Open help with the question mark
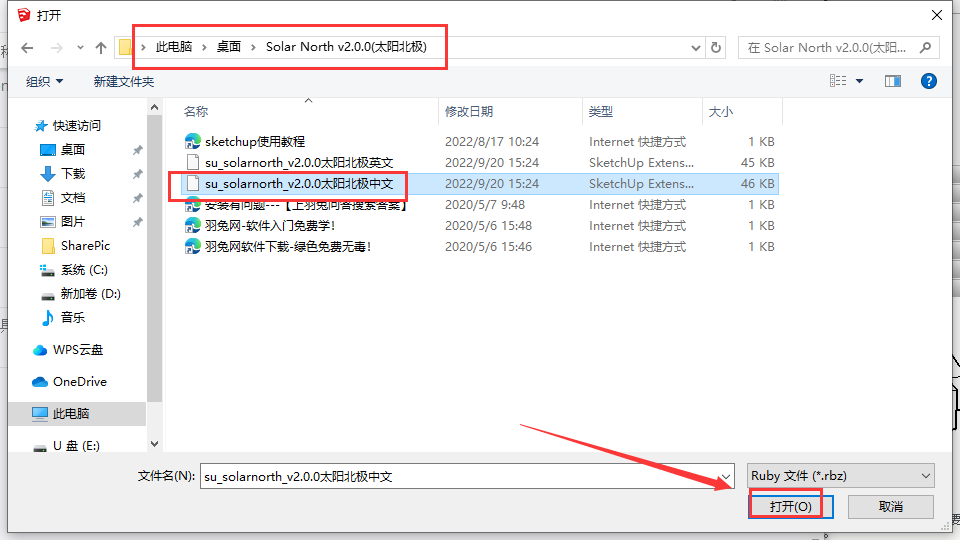The image size is (960, 540). click(928, 81)
